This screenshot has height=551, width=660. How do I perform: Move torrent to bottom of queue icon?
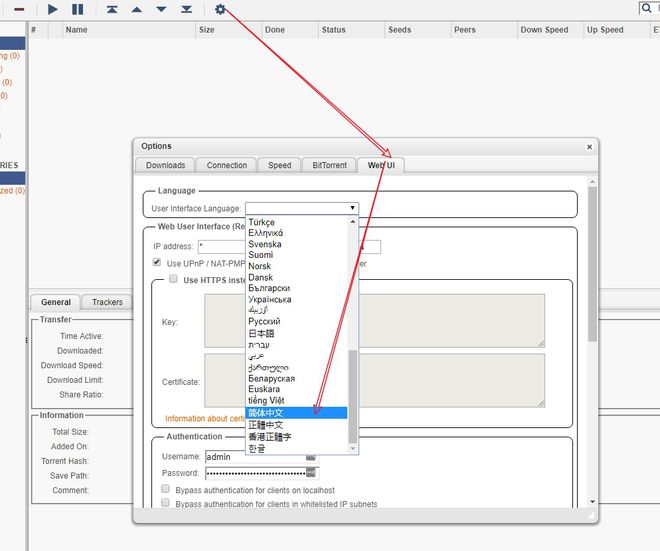click(186, 9)
